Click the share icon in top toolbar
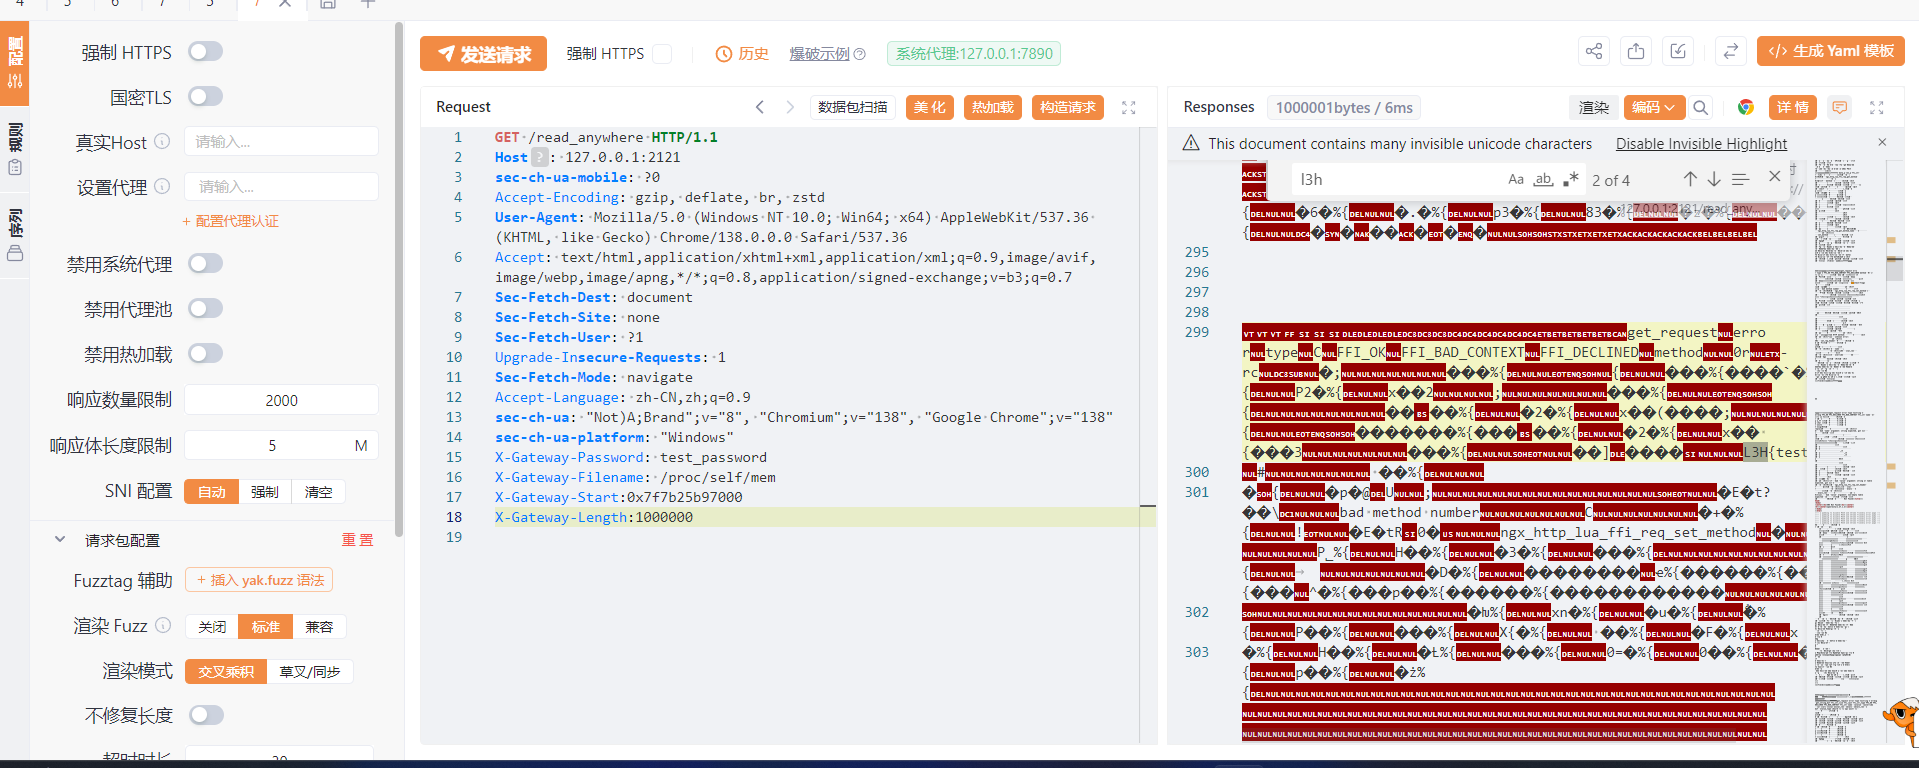The width and height of the screenshot is (1919, 768). tap(1594, 51)
